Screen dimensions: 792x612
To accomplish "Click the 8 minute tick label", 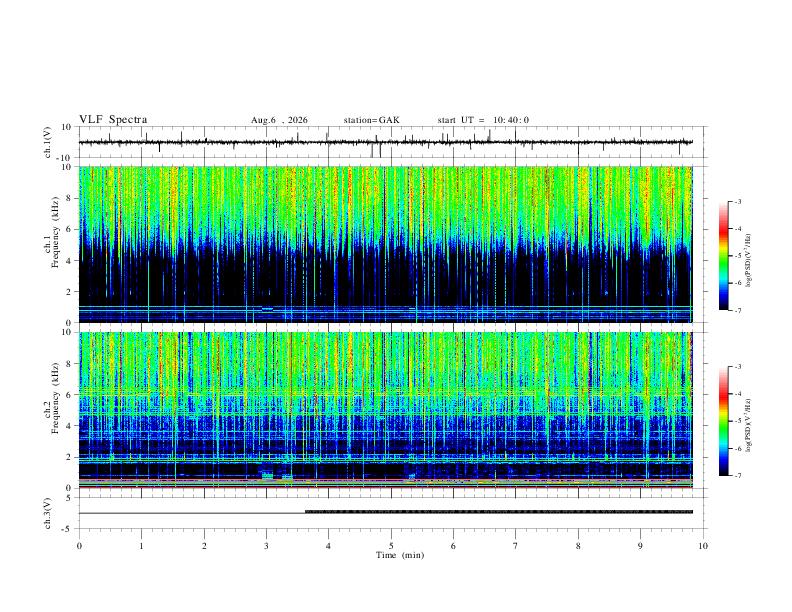I will (578, 546).
